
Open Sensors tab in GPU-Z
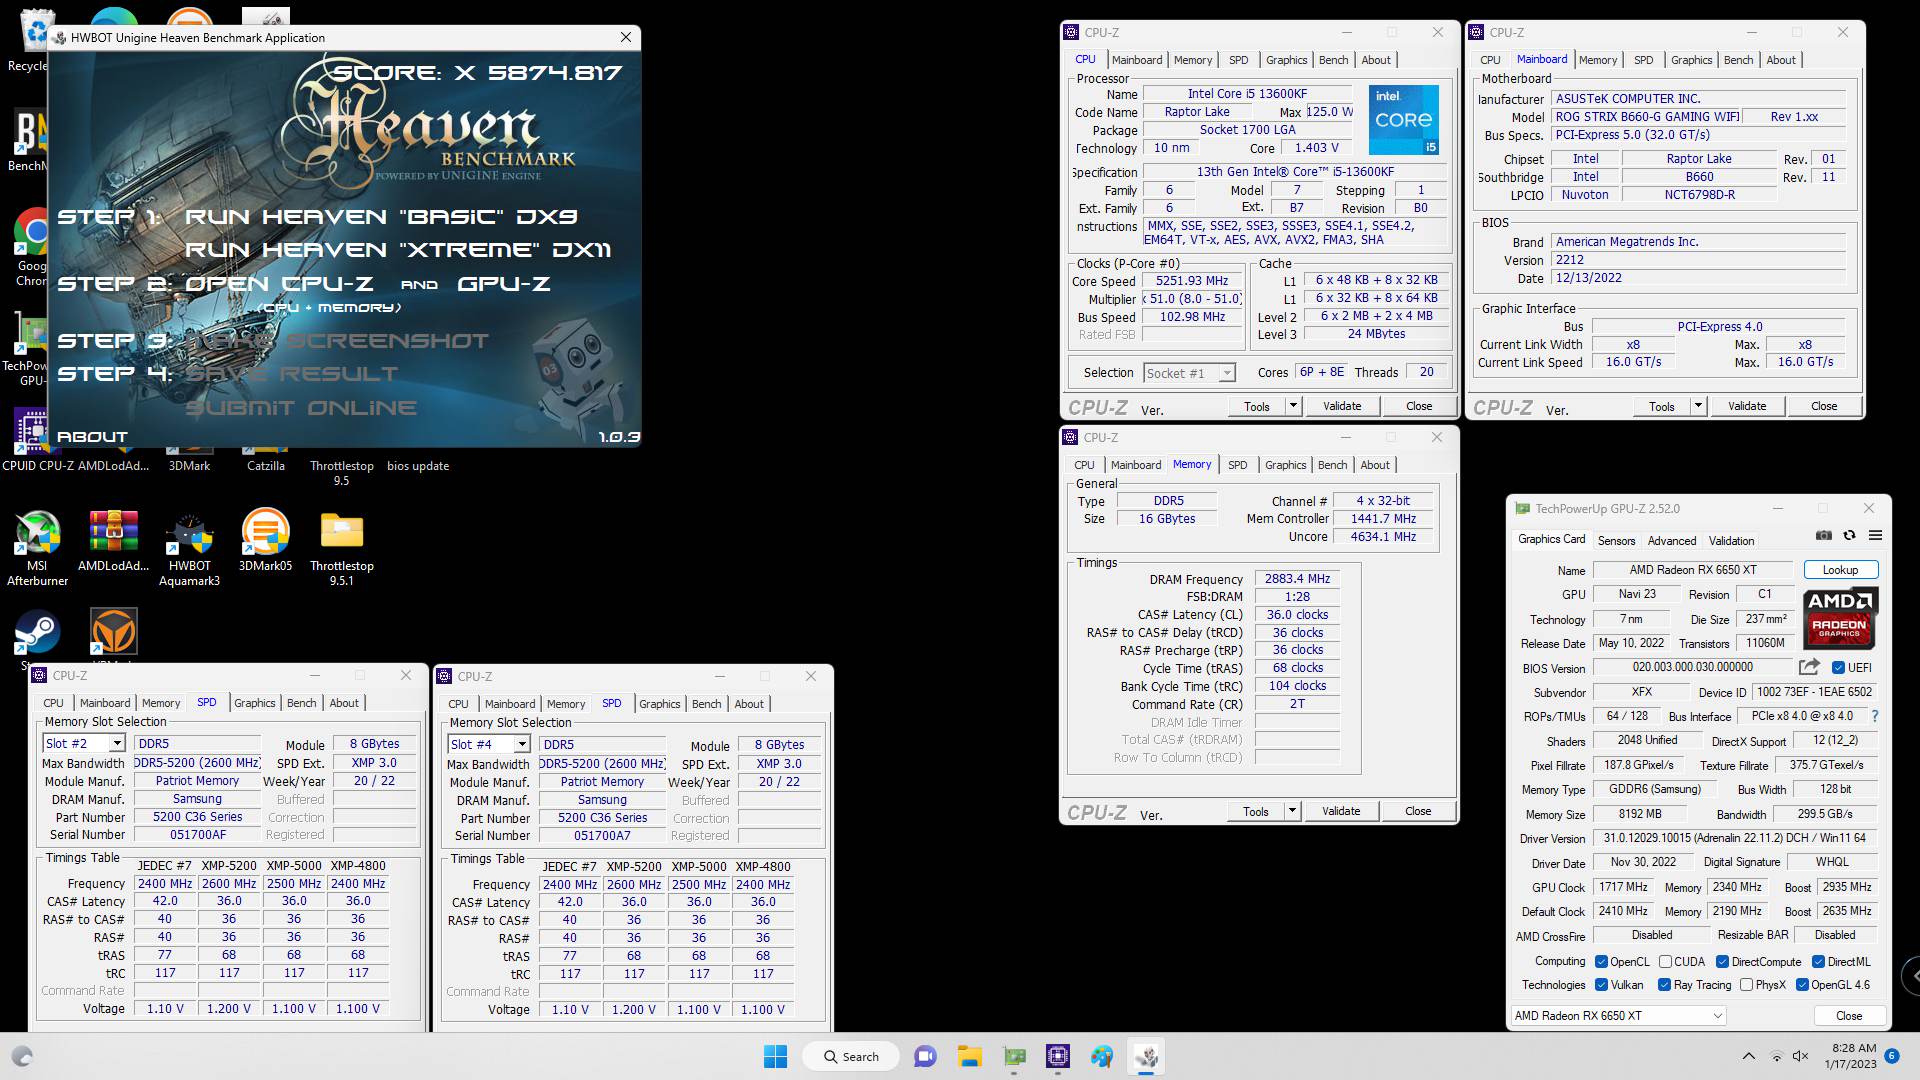[1616, 541]
